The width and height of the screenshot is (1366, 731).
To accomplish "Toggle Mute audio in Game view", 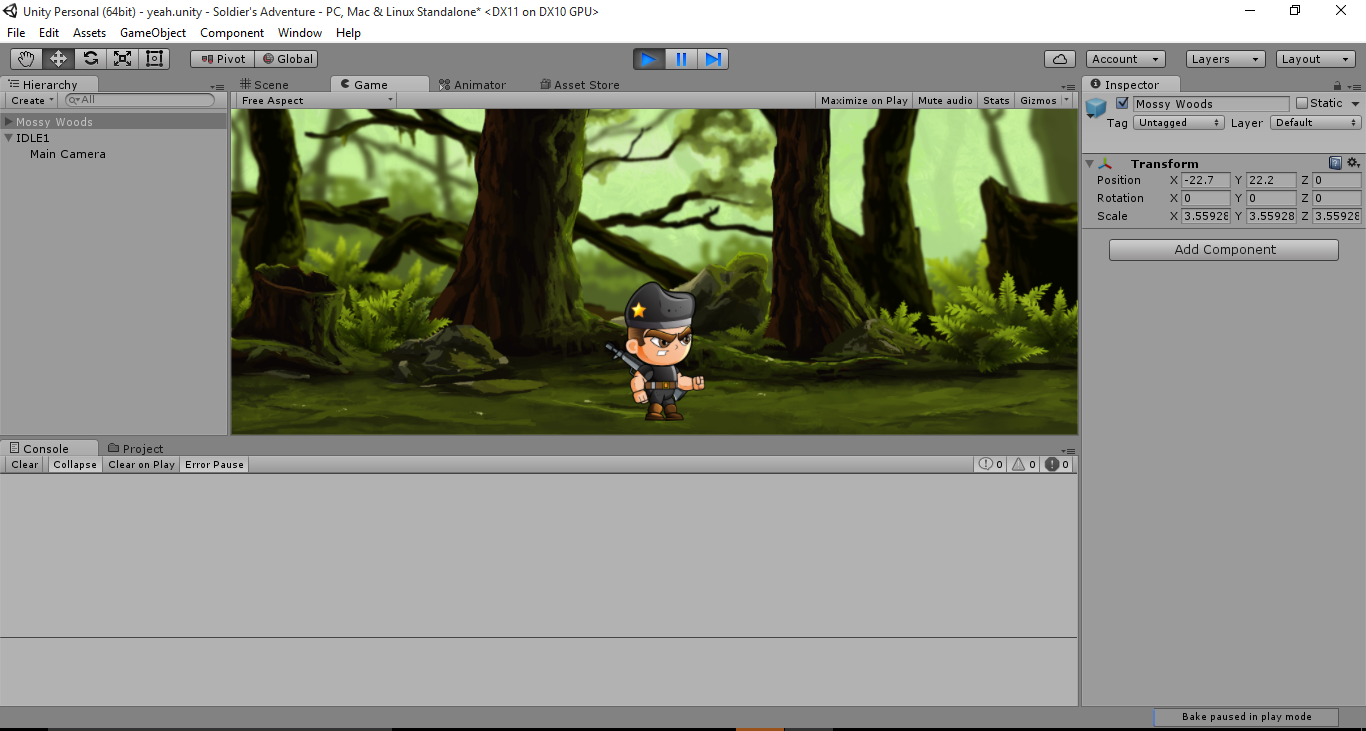I will (x=945, y=100).
